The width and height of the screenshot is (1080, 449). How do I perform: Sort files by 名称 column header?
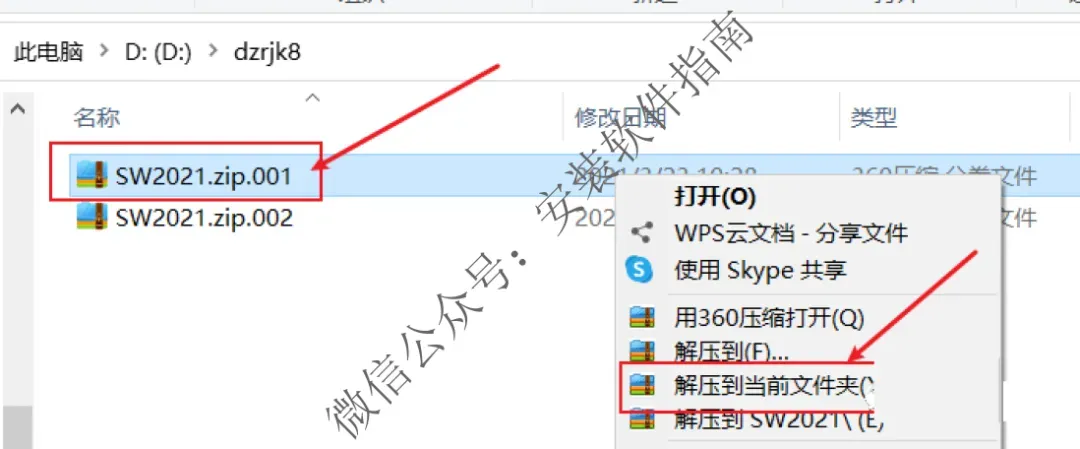tap(96, 118)
